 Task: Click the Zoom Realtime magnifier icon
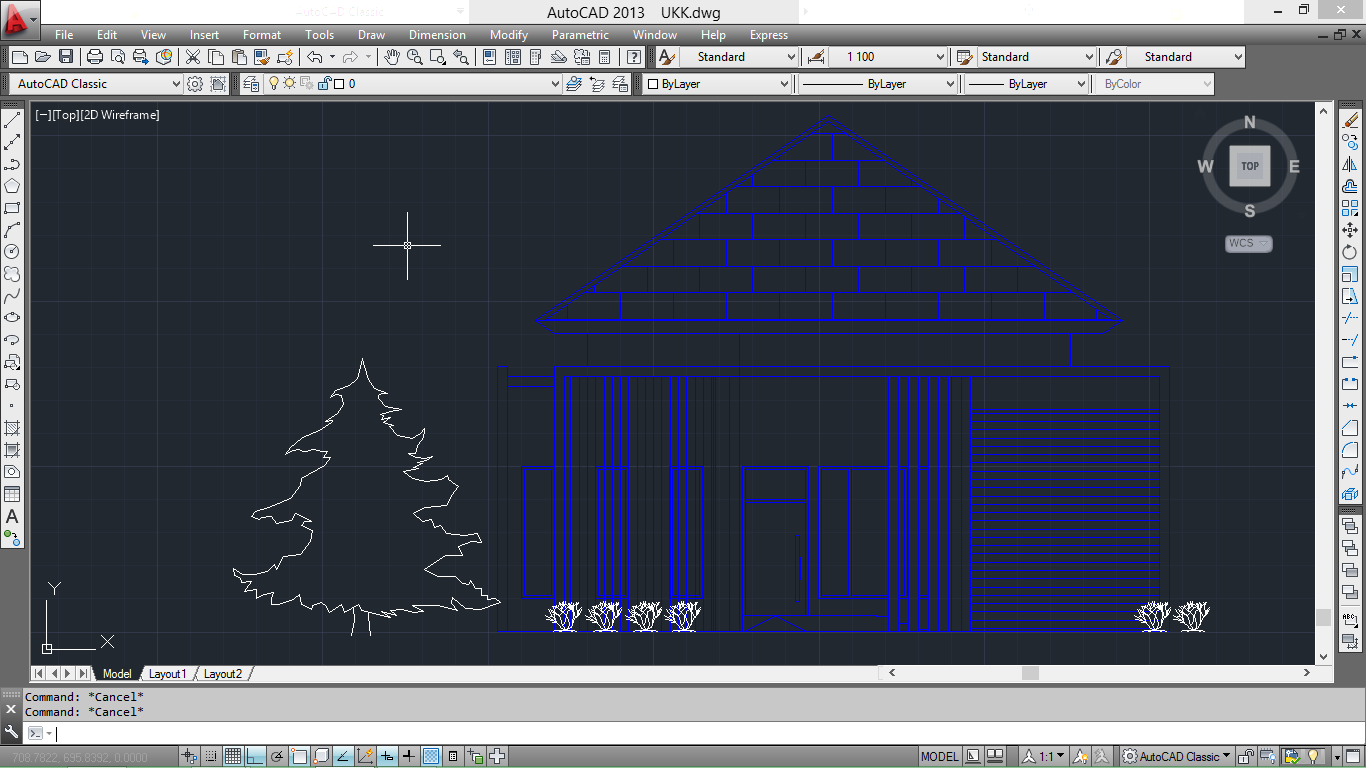[x=413, y=57]
